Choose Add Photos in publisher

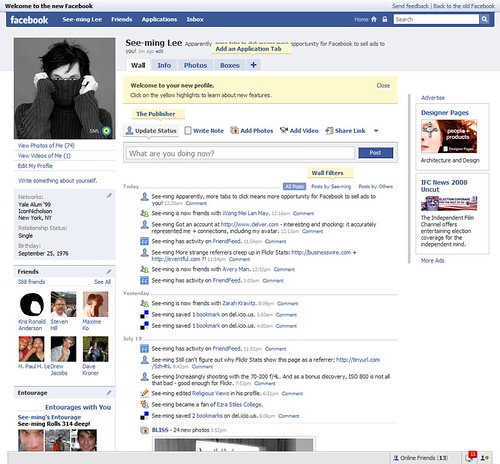pos(252,131)
